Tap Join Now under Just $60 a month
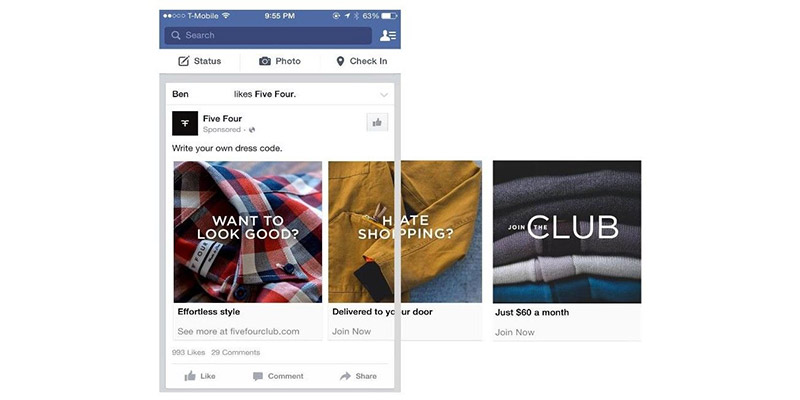 515,332
